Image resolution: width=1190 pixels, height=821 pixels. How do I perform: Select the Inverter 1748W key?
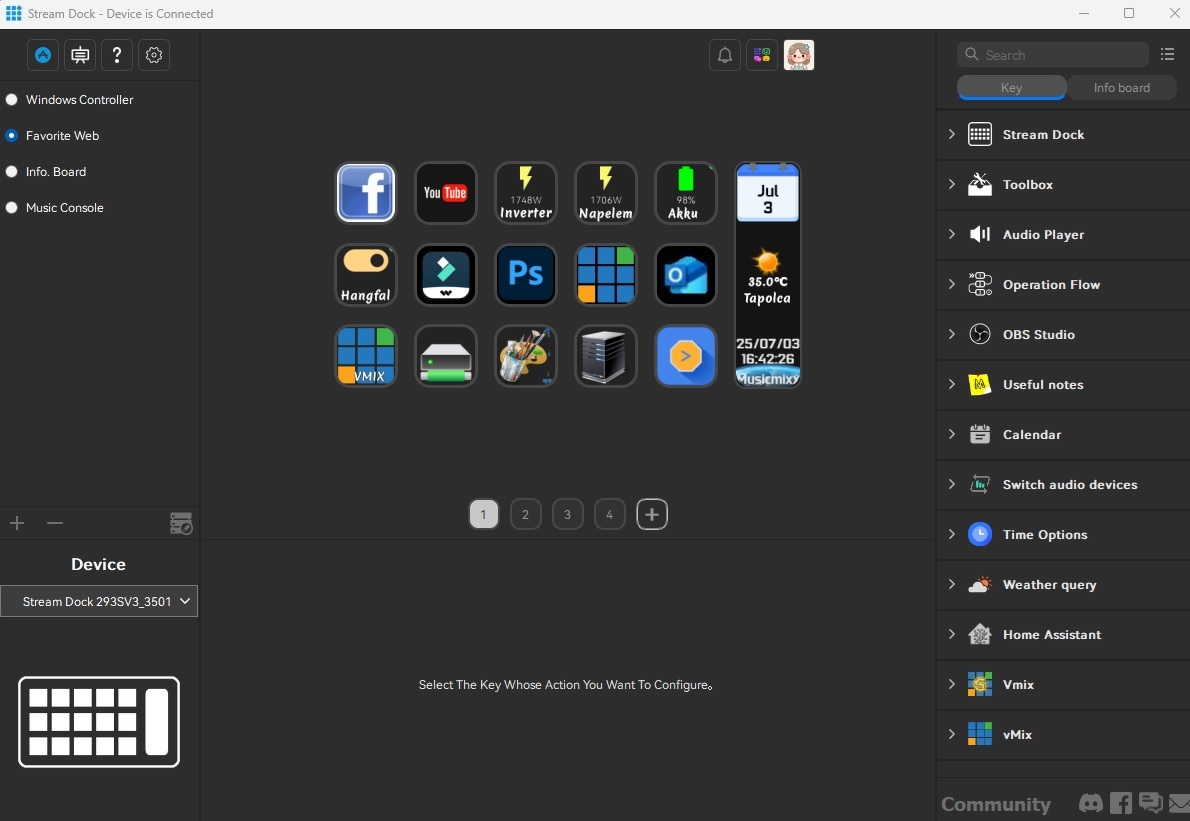point(526,193)
